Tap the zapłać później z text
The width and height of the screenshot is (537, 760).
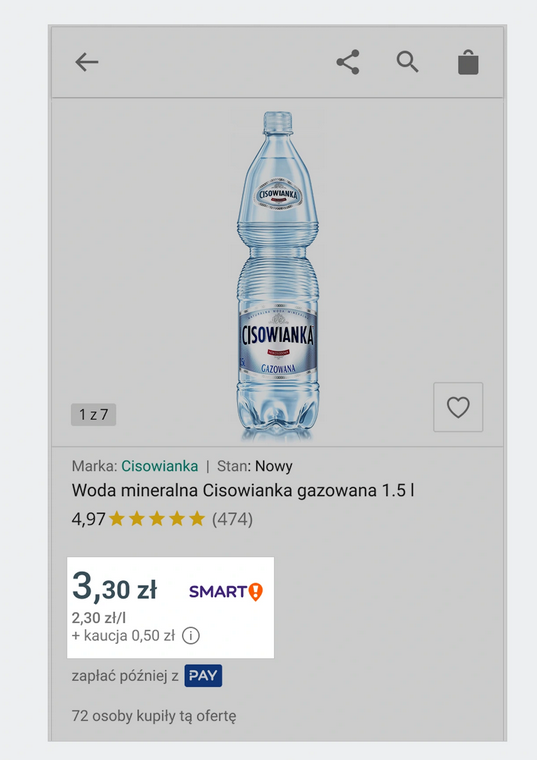pyautogui.click(x=125, y=676)
